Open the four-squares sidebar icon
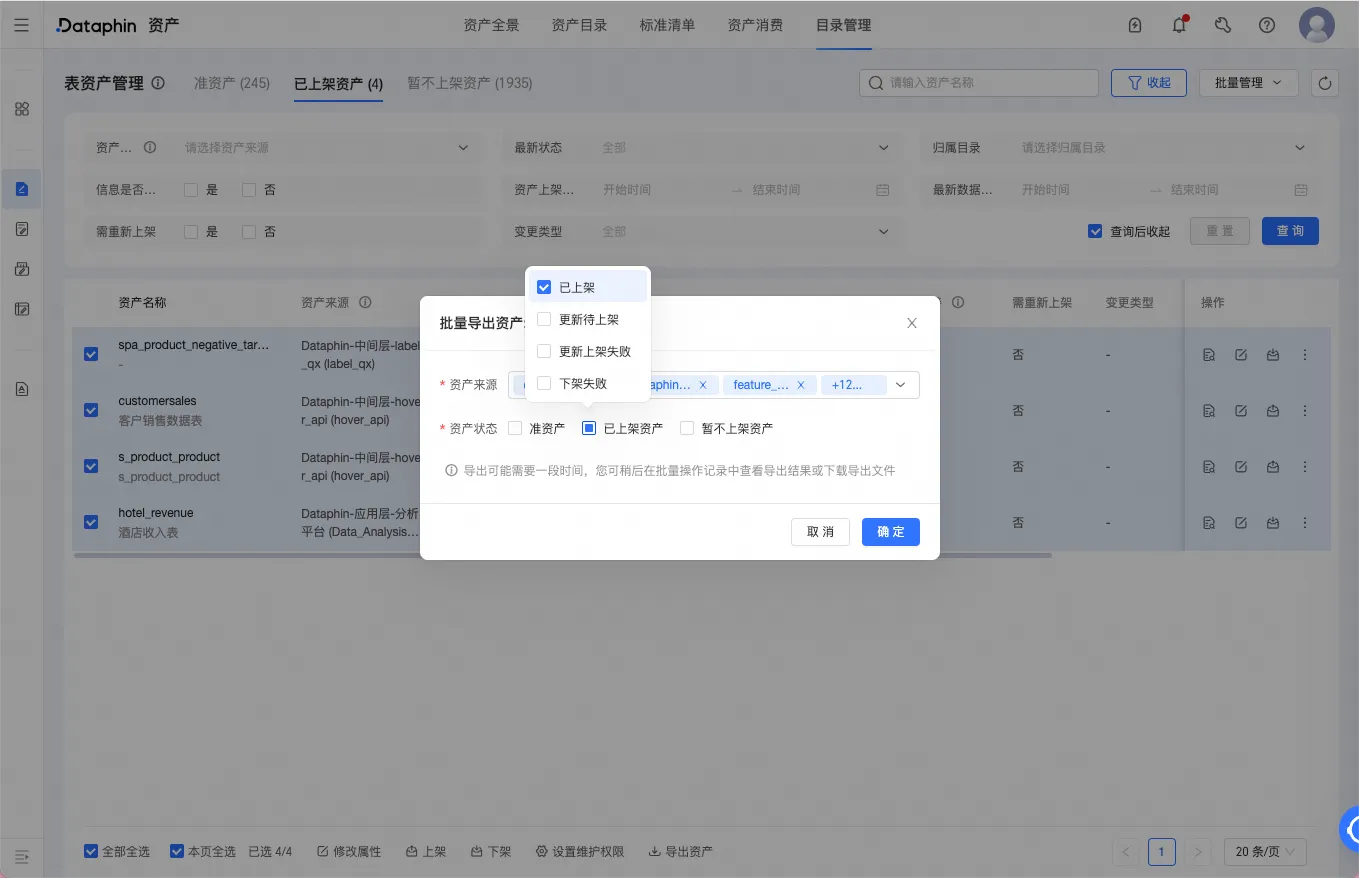1359x878 pixels. pos(22,109)
